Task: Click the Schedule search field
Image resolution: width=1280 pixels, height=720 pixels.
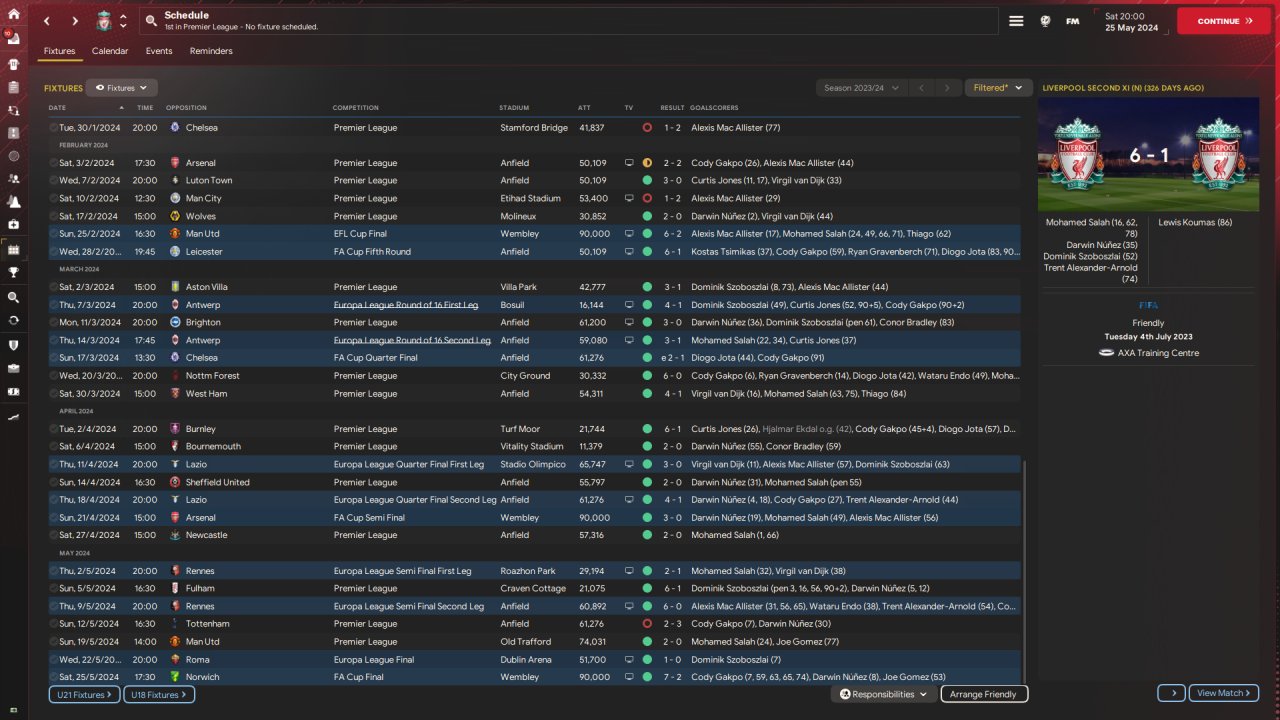Action: pyautogui.click(x=568, y=21)
